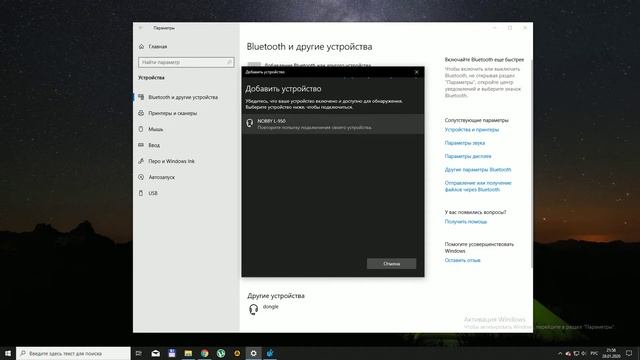
Task: Click the taskbar search box
Action: 73,353
